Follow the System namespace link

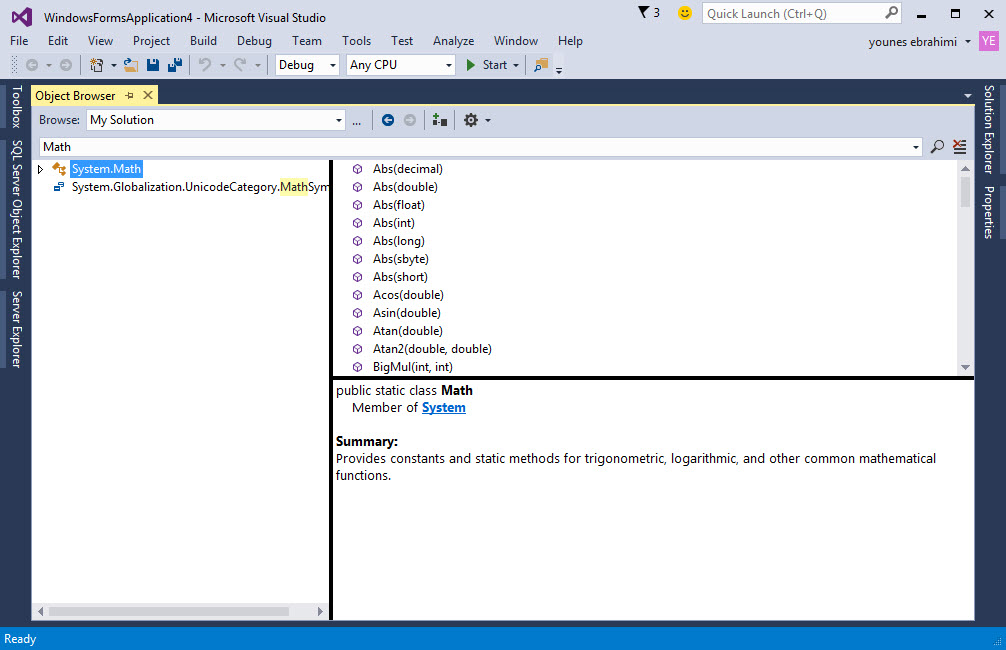[x=443, y=407]
